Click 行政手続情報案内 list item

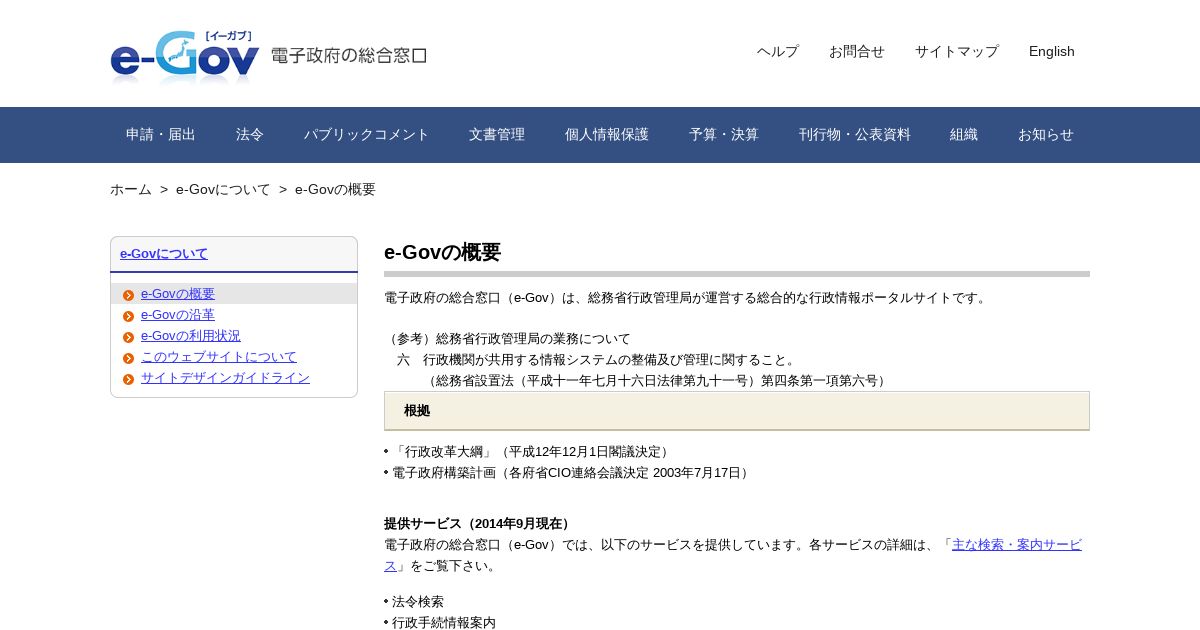(x=444, y=623)
